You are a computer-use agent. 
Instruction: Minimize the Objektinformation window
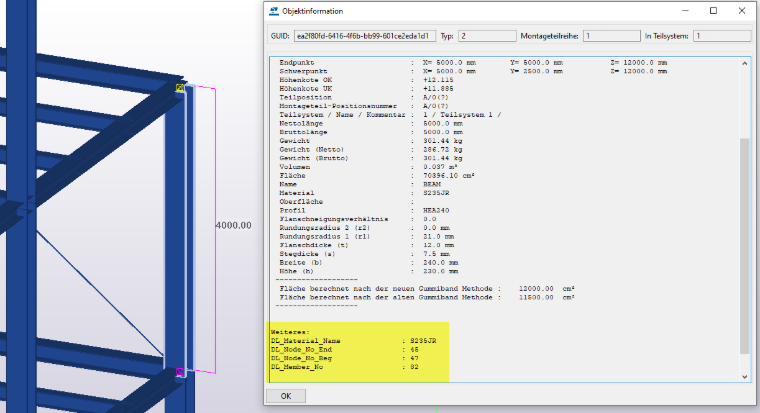point(685,11)
